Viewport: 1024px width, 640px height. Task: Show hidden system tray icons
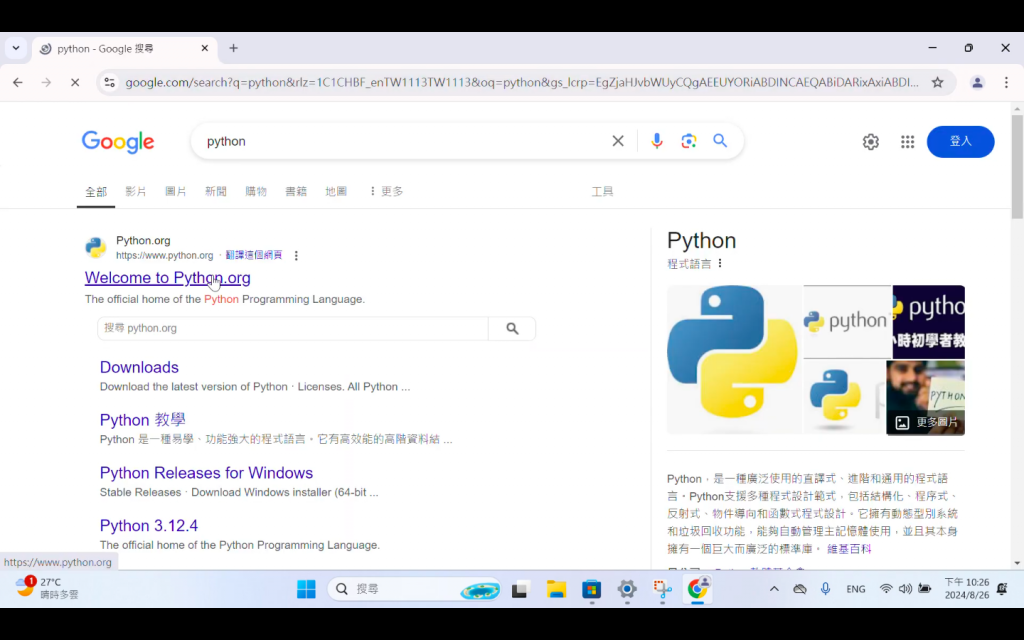click(774, 589)
